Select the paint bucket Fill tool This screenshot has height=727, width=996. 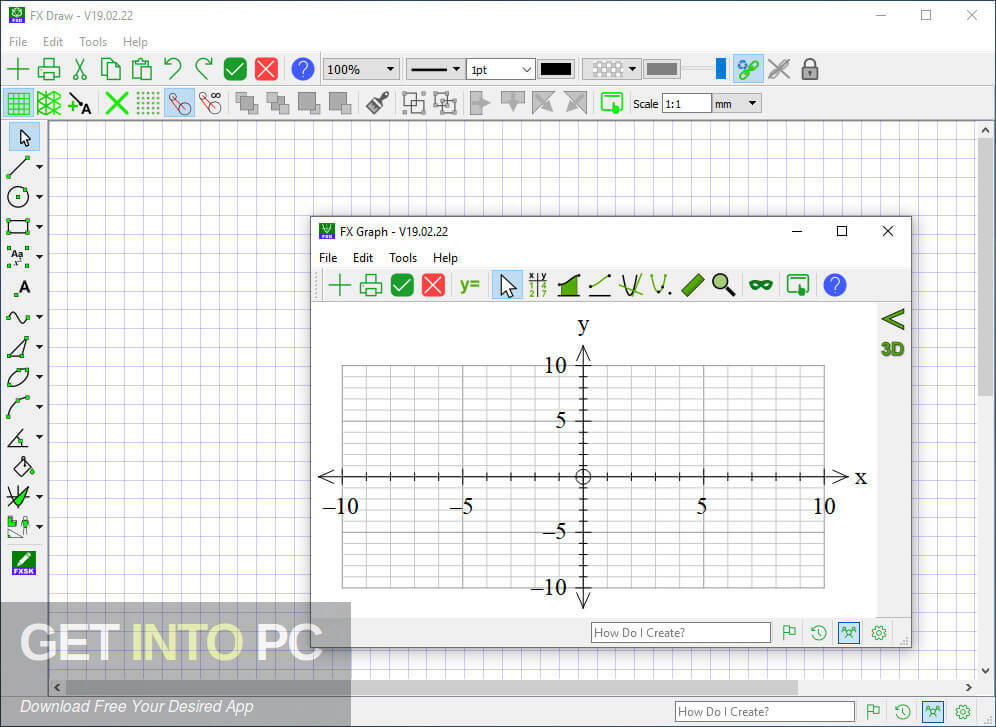(24, 467)
